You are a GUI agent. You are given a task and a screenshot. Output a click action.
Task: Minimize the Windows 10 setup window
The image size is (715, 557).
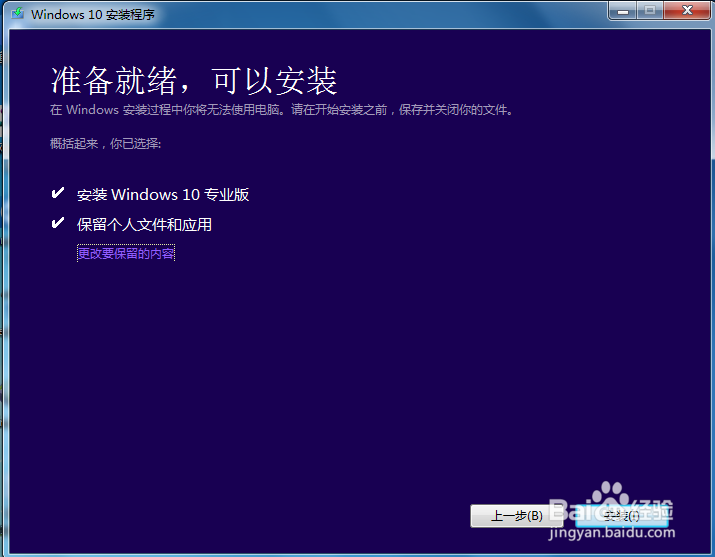click(x=623, y=10)
